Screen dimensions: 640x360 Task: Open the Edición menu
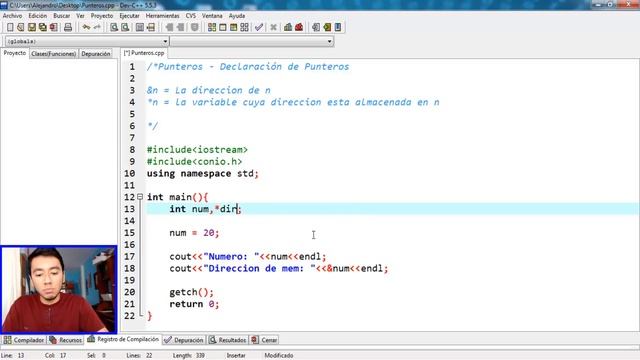(x=38, y=16)
